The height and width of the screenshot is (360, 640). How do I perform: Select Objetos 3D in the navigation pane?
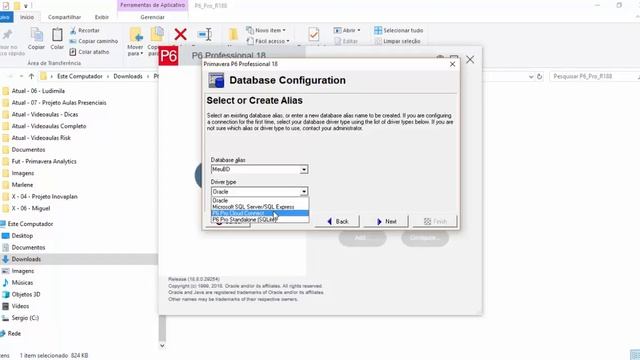(26, 294)
